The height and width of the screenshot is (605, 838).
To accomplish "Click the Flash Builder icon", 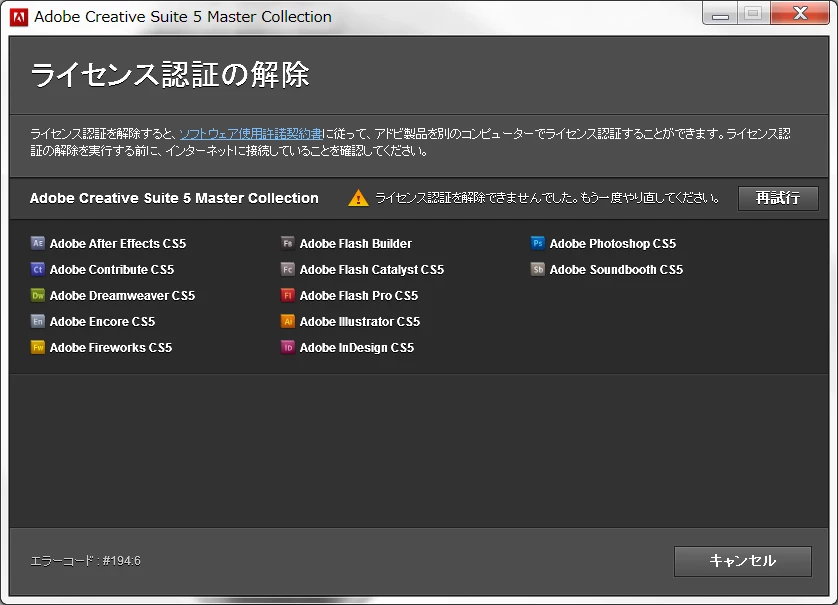I will coord(288,243).
